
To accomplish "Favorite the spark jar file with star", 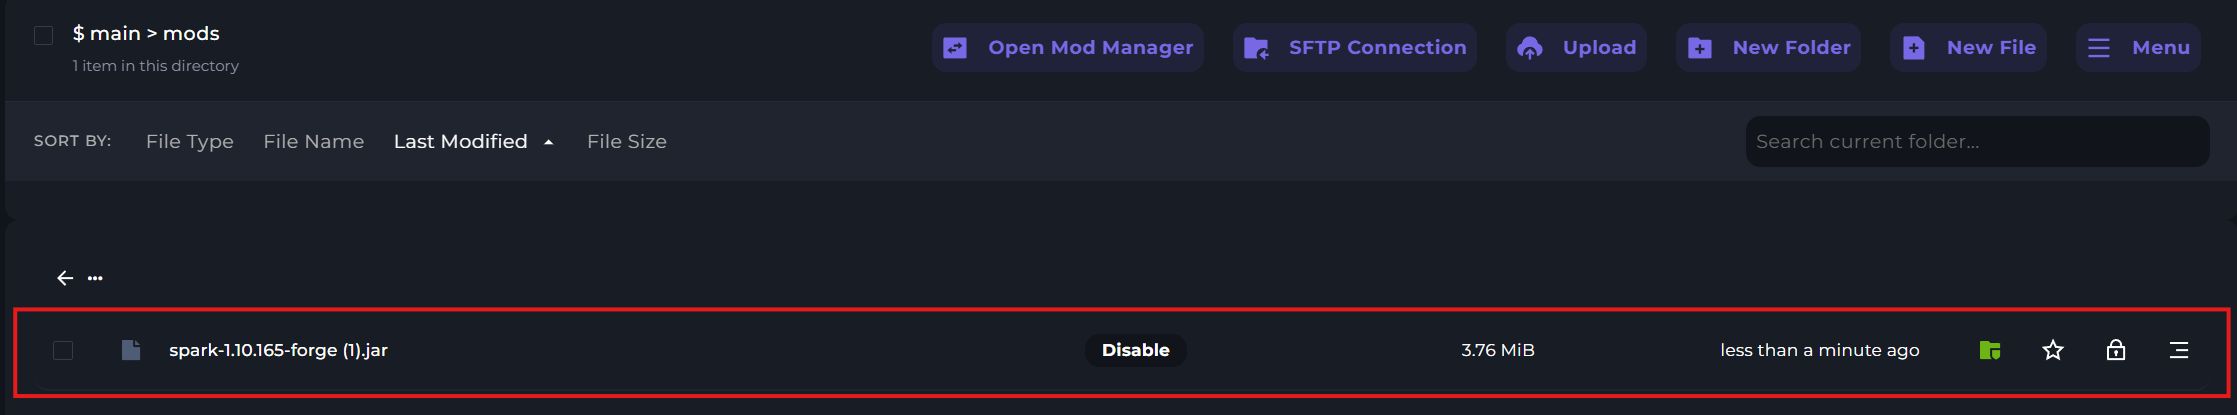I will (x=2052, y=350).
